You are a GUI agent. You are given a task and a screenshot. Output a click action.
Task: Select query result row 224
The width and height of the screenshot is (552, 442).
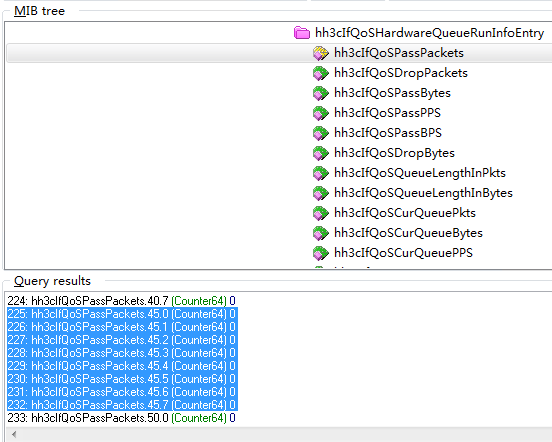121,301
